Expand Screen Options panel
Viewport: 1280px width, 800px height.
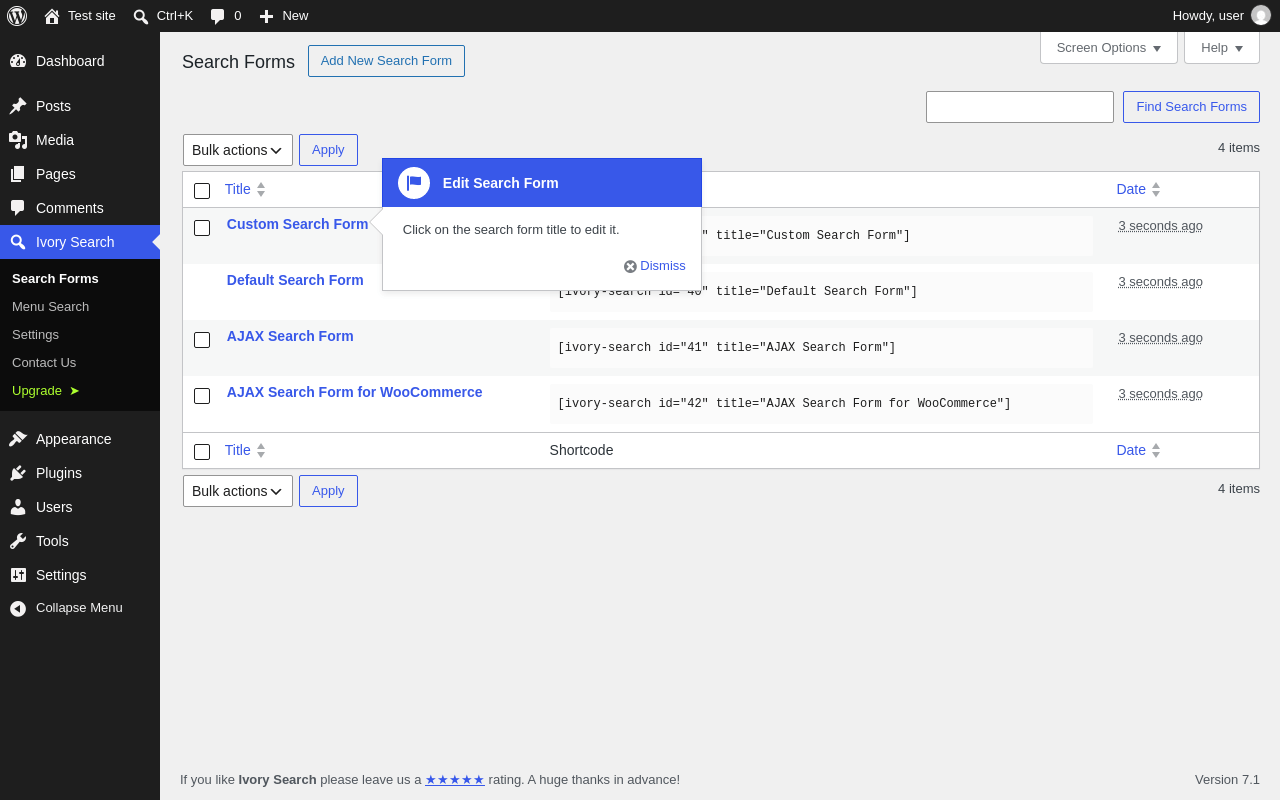[1109, 47]
